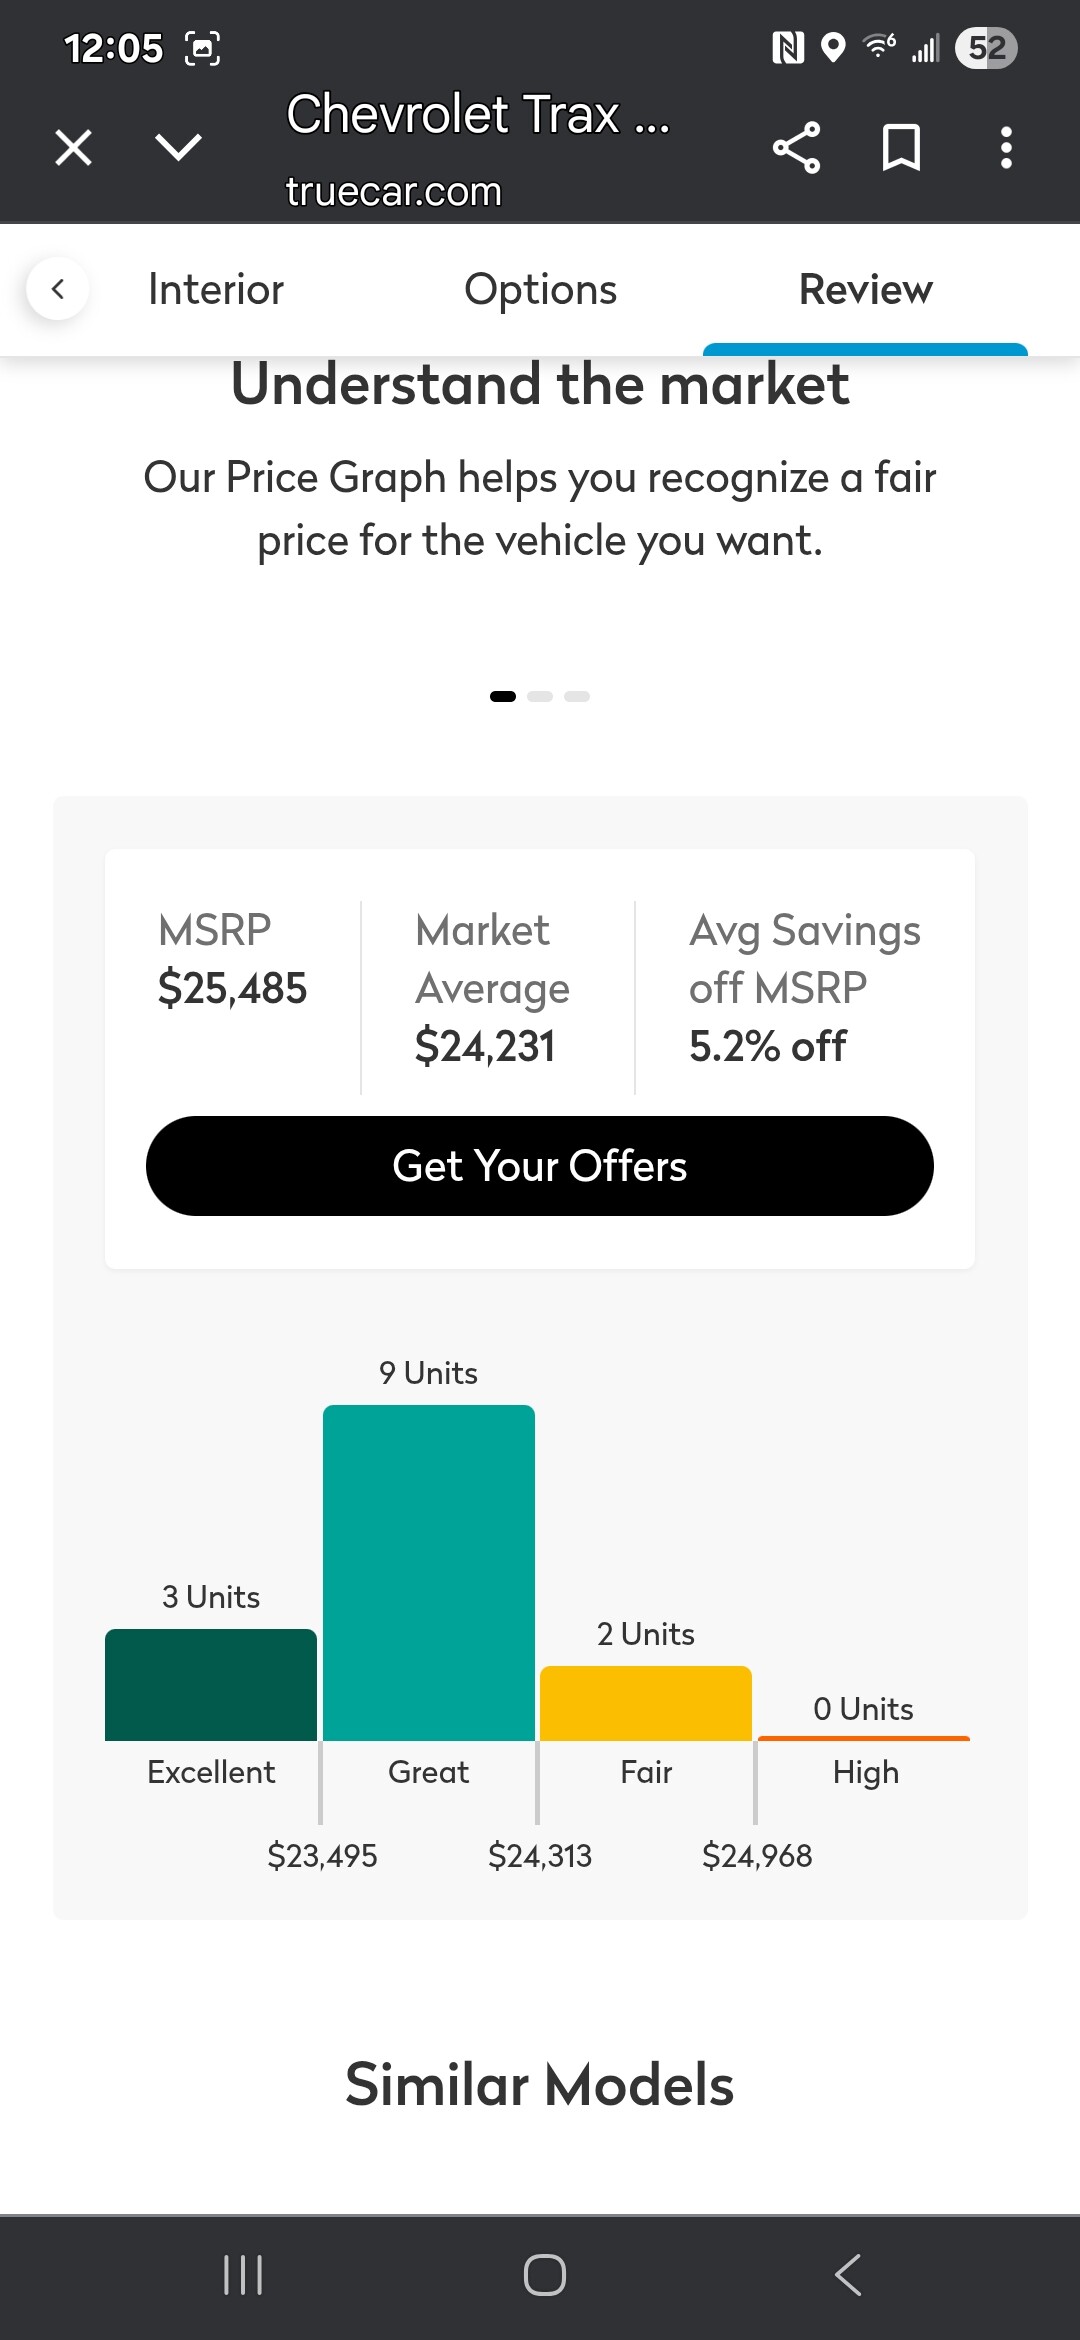The width and height of the screenshot is (1080, 2340).
Task: Expand the tab minimize chevron
Action: pyautogui.click(x=179, y=148)
